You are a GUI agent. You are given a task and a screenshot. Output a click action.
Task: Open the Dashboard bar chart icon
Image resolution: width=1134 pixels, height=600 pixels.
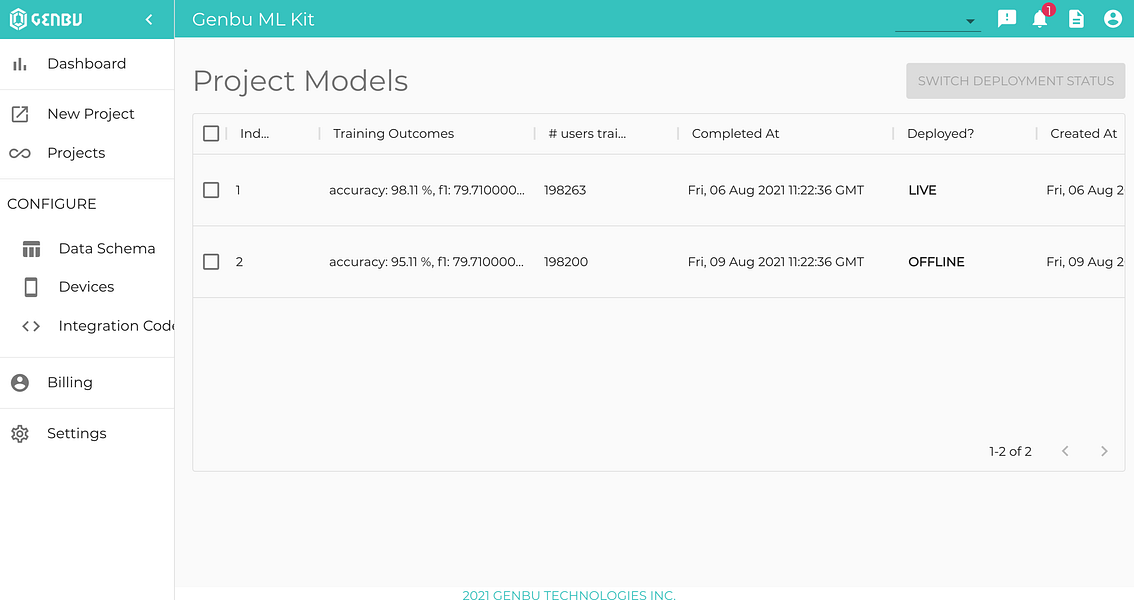coord(20,64)
